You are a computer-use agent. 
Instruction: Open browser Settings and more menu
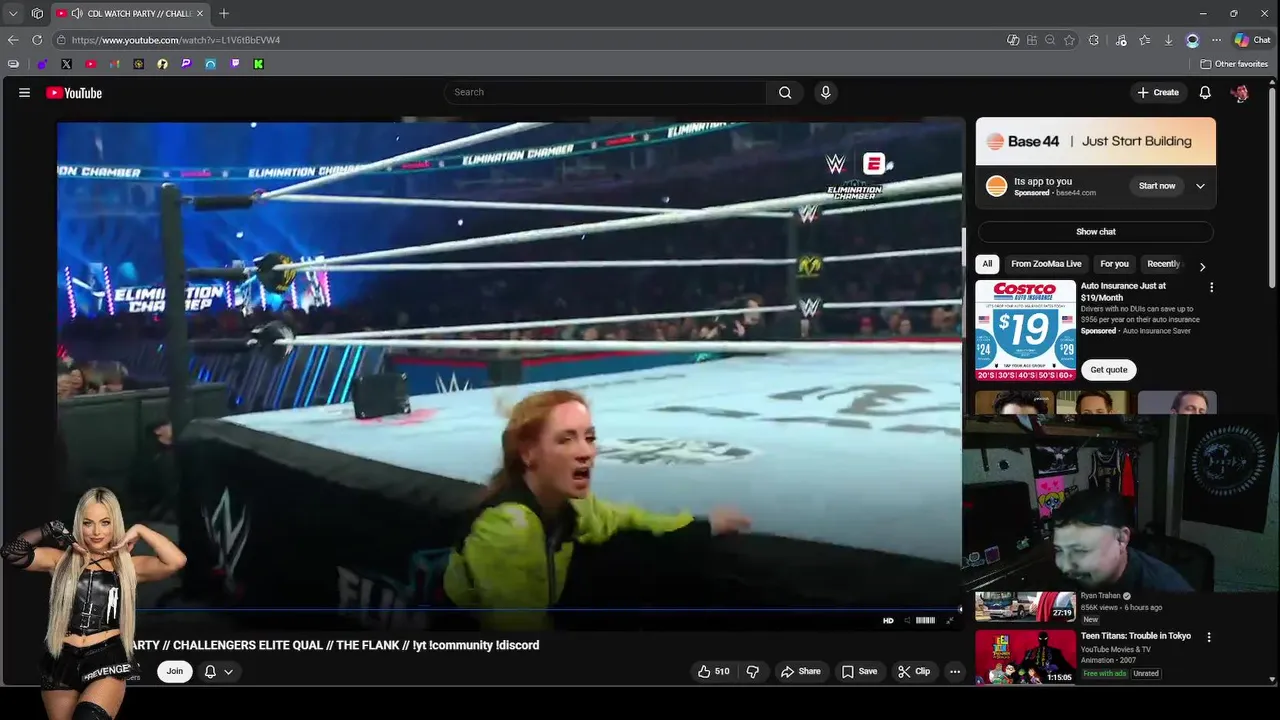pos(1216,40)
